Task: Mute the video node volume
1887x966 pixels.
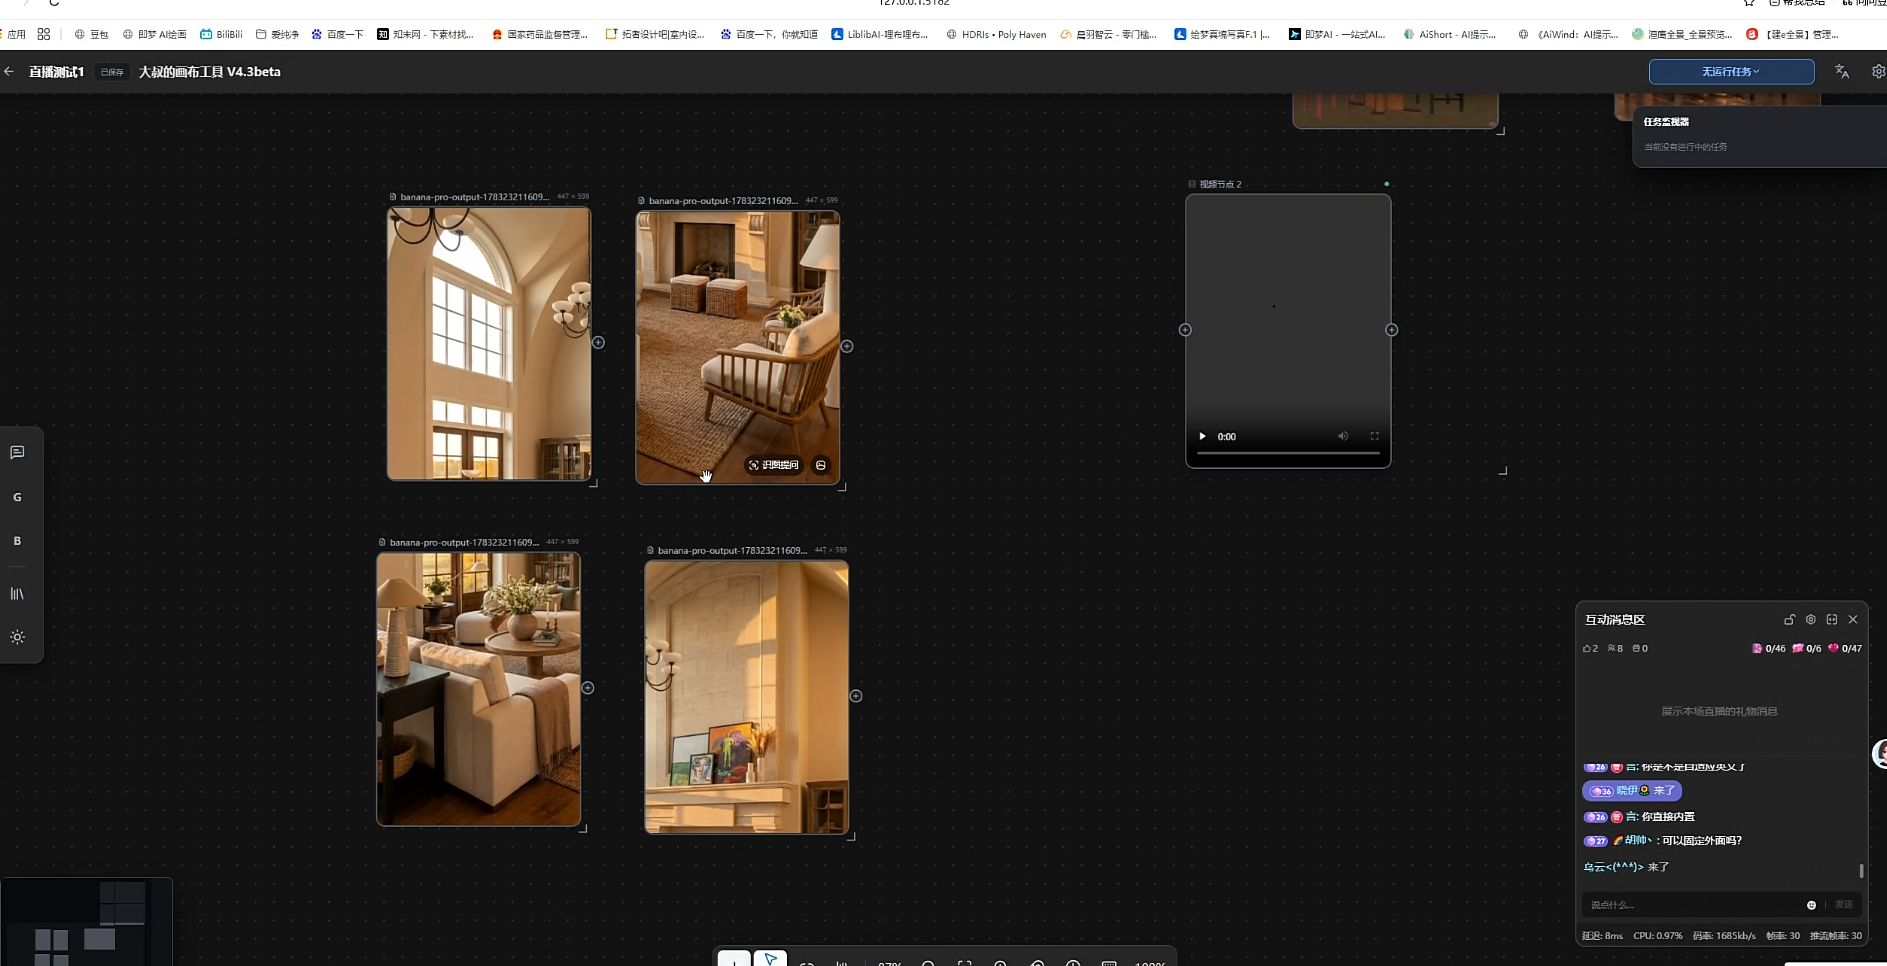Action: [x=1343, y=436]
